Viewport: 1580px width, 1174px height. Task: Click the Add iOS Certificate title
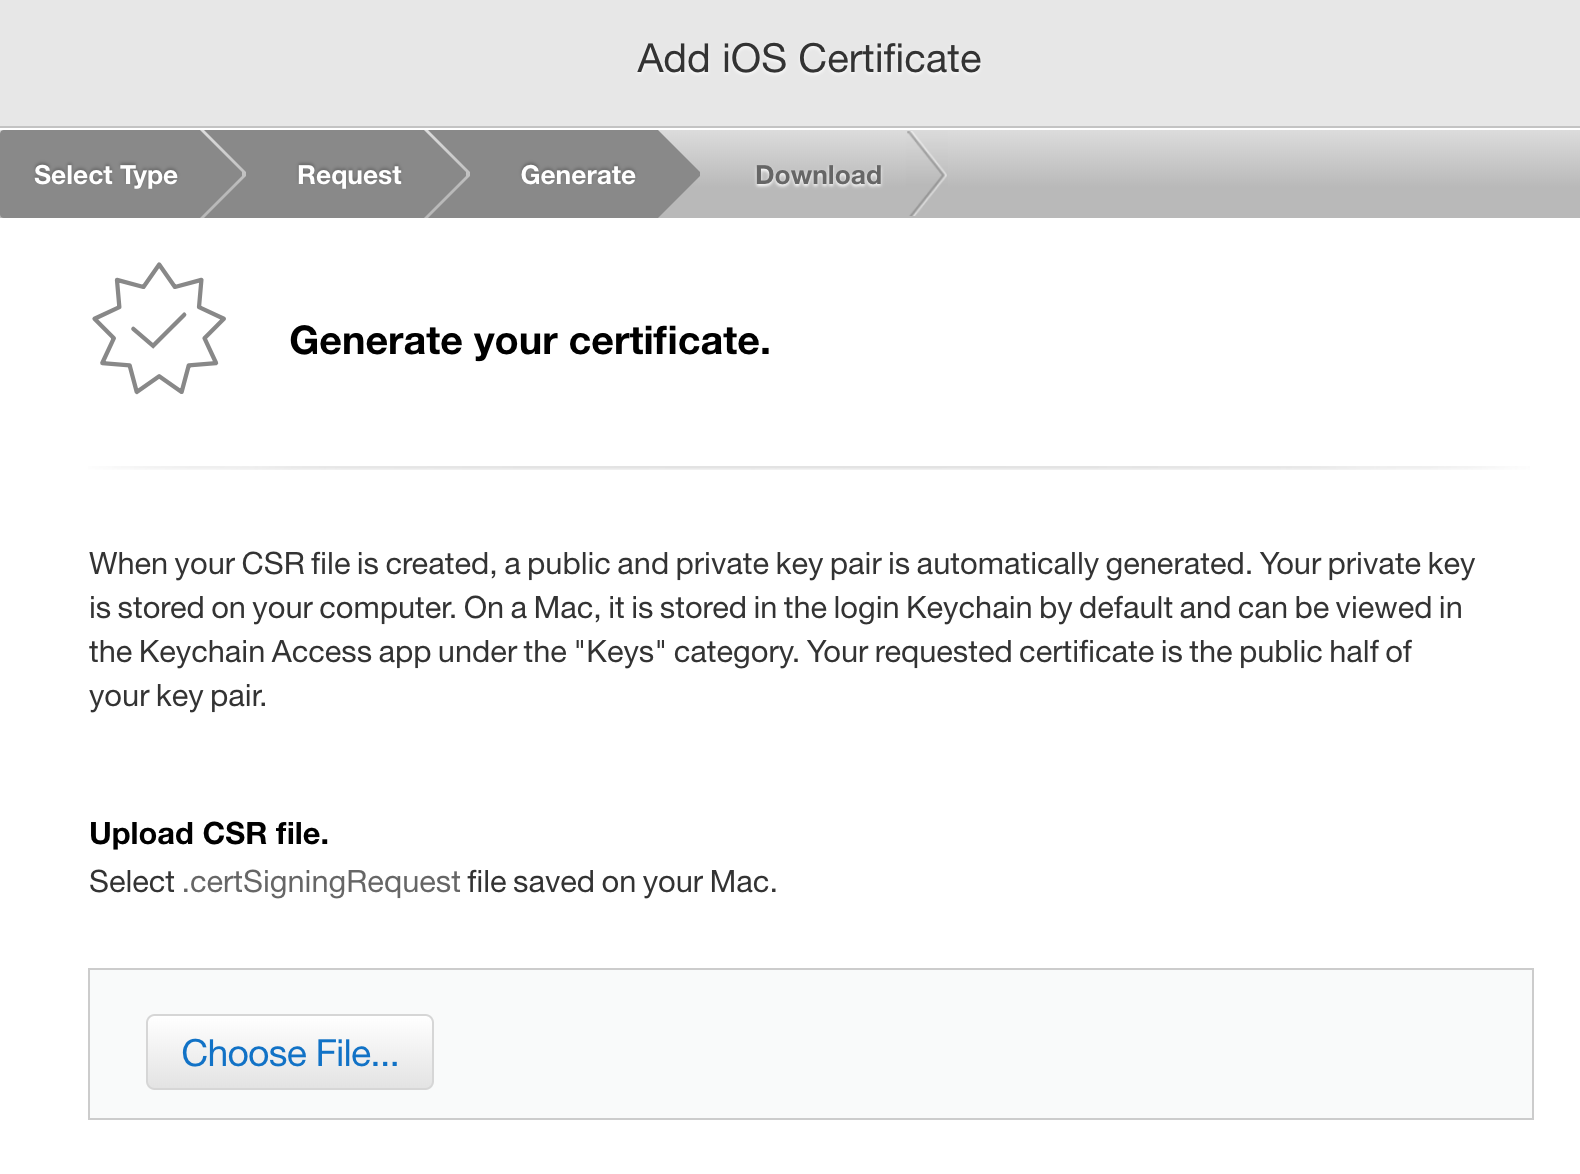[x=809, y=59]
